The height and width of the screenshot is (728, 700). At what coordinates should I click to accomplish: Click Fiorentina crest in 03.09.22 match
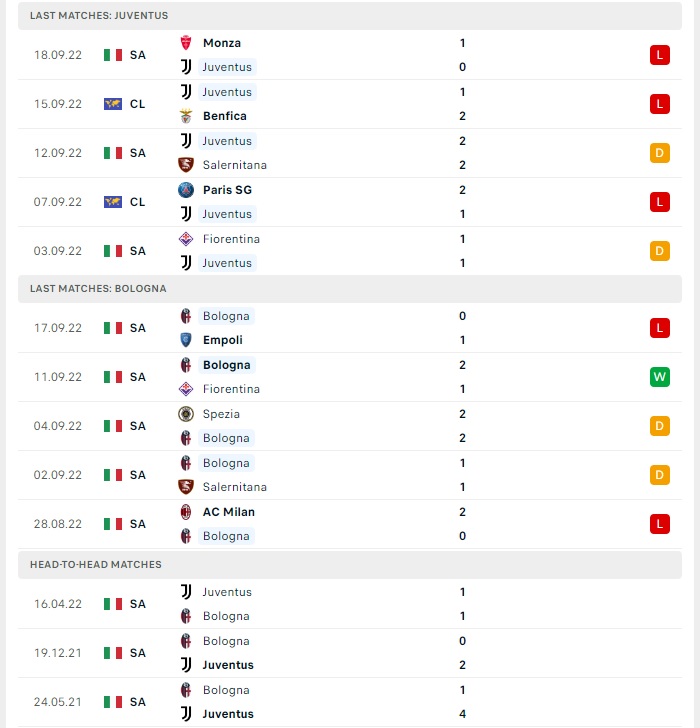coord(186,239)
